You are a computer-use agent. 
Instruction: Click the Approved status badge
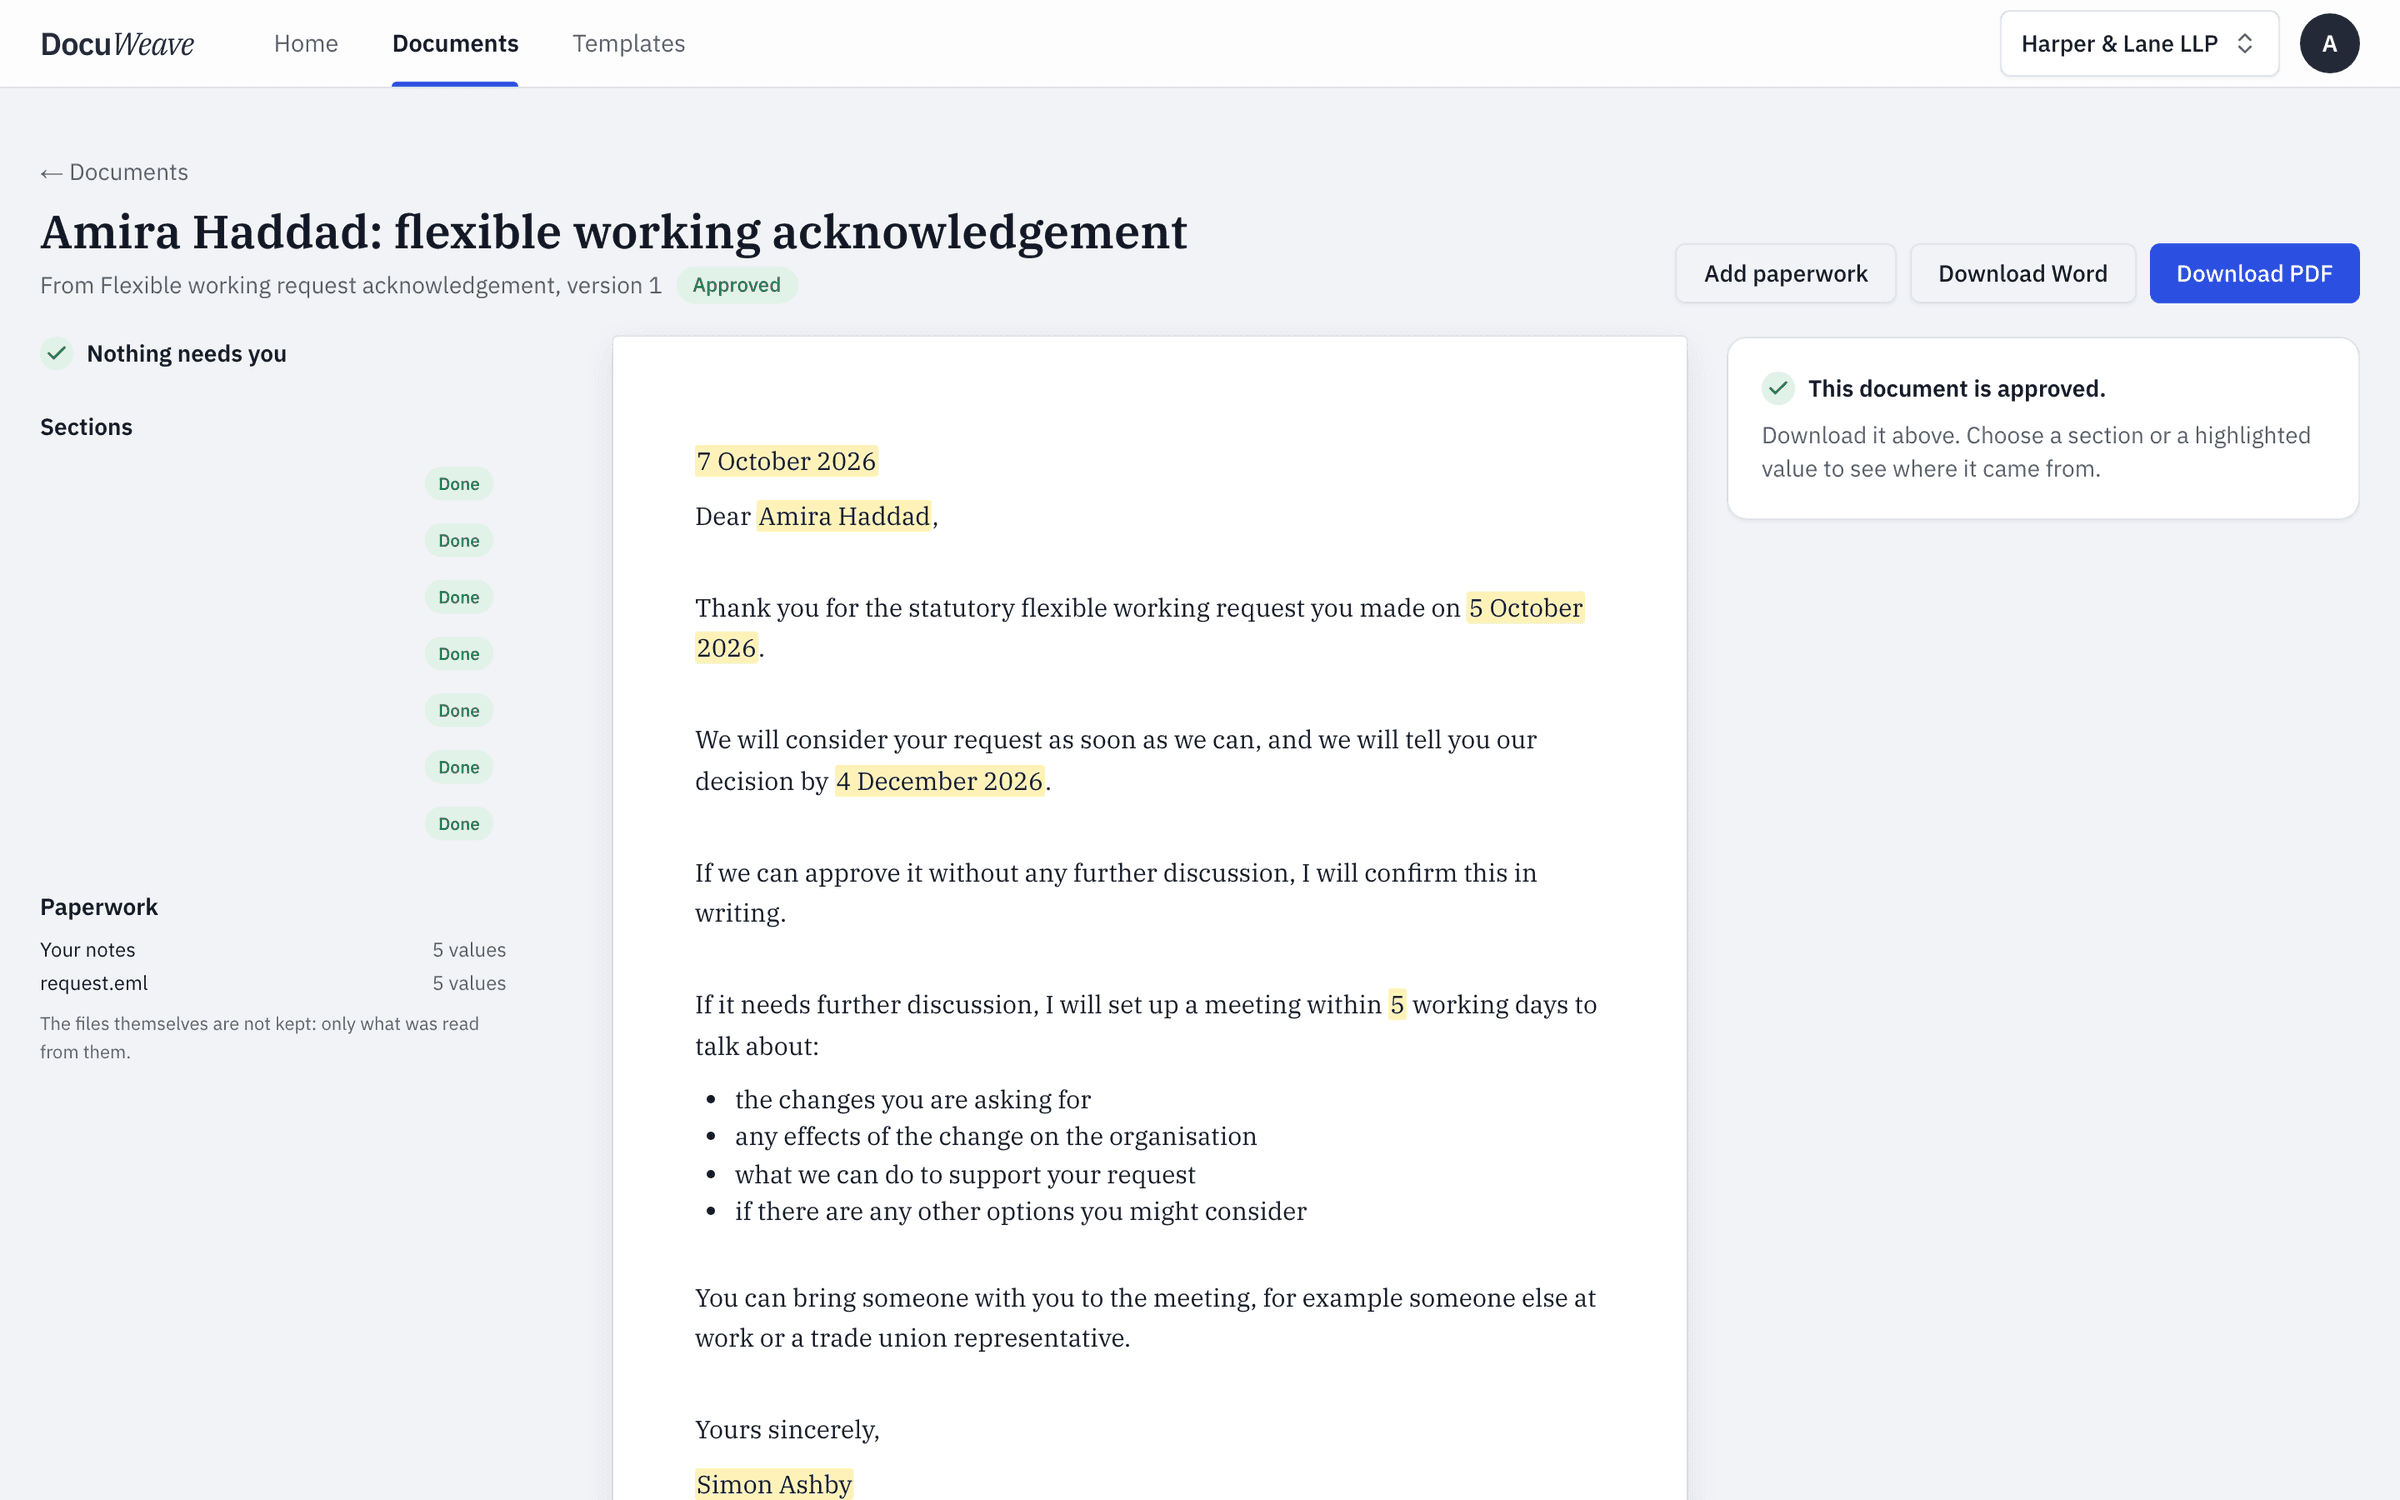coord(736,285)
